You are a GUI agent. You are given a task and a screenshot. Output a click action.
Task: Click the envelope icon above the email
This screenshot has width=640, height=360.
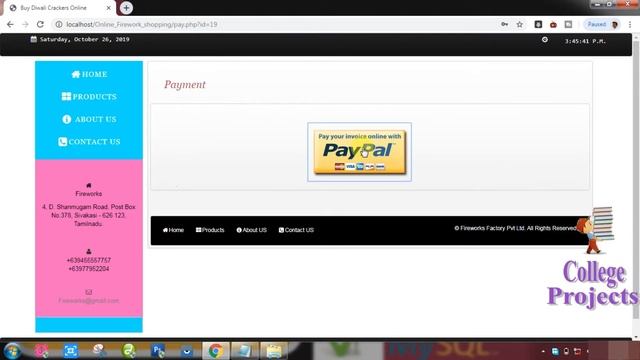click(89, 292)
